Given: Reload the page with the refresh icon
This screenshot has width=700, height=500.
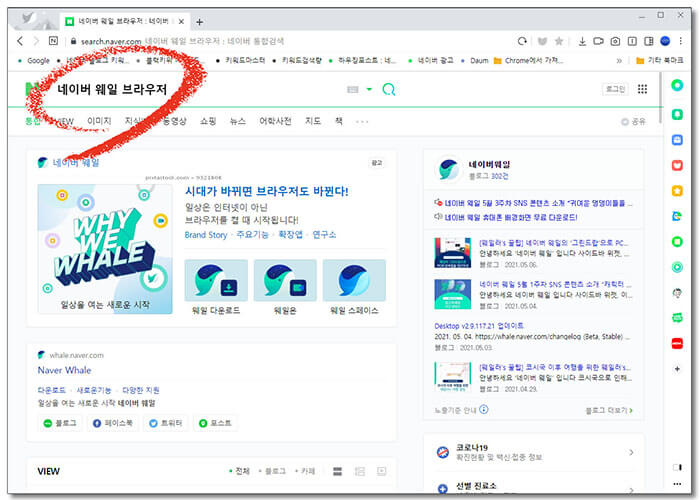Looking at the screenshot, I should [x=522, y=42].
